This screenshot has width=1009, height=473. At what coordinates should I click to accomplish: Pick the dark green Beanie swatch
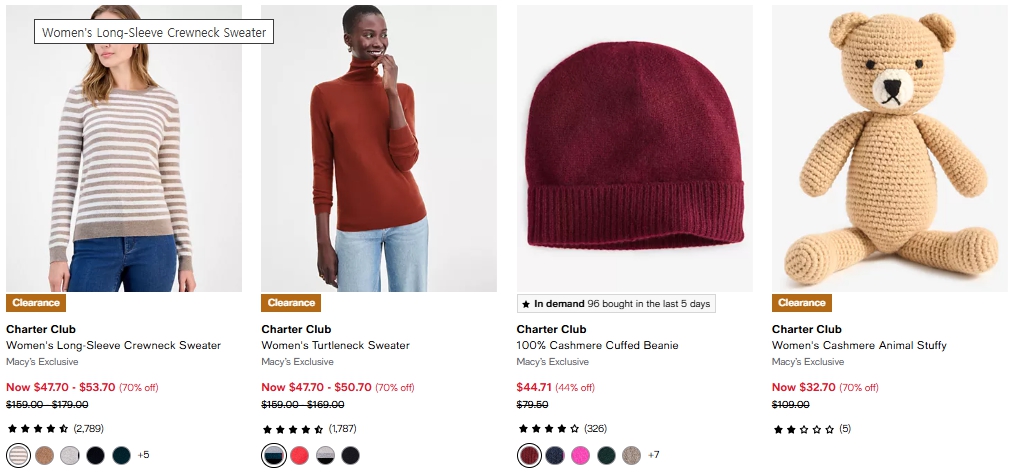tap(606, 456)
